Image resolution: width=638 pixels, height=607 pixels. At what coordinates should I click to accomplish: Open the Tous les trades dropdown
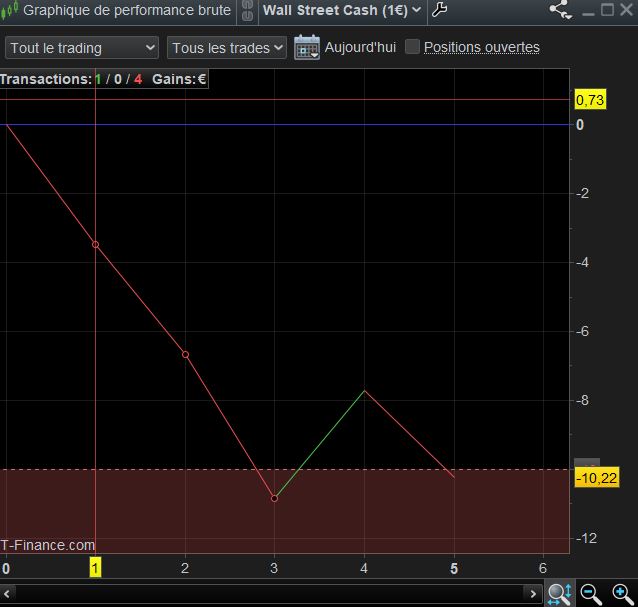point(227,48)
